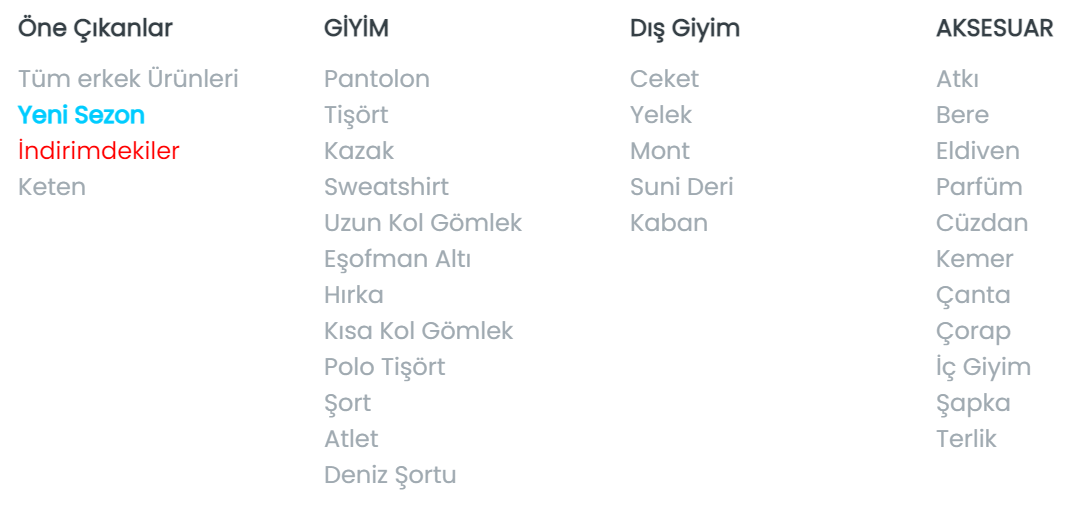Click the Dış Giyim menu heading
The height and width of the screenshot is (508, 1084).
[685, 29]
